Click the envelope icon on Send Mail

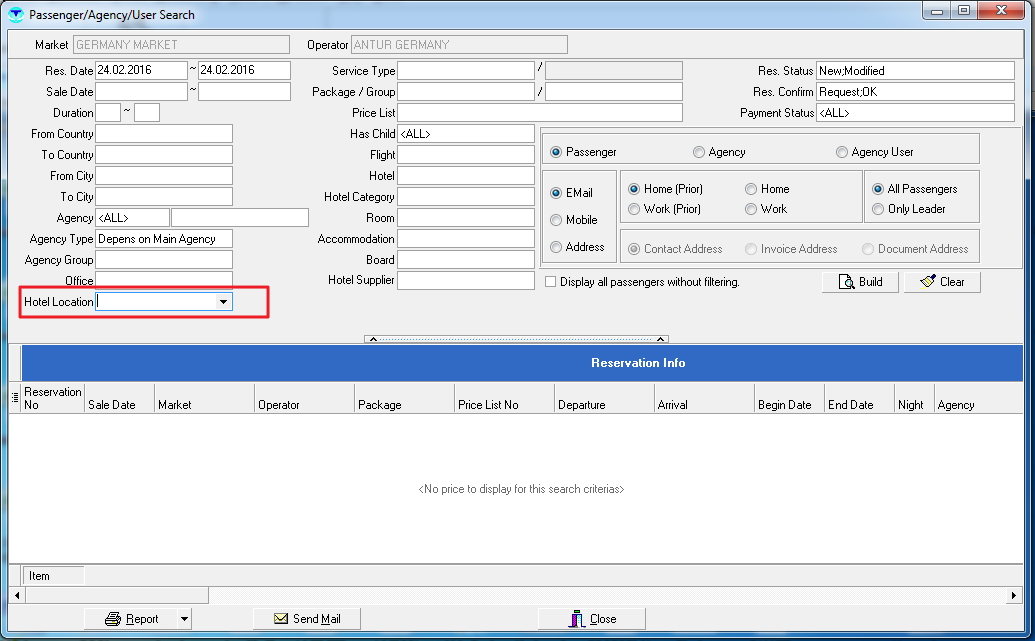[x=281, y=619]
